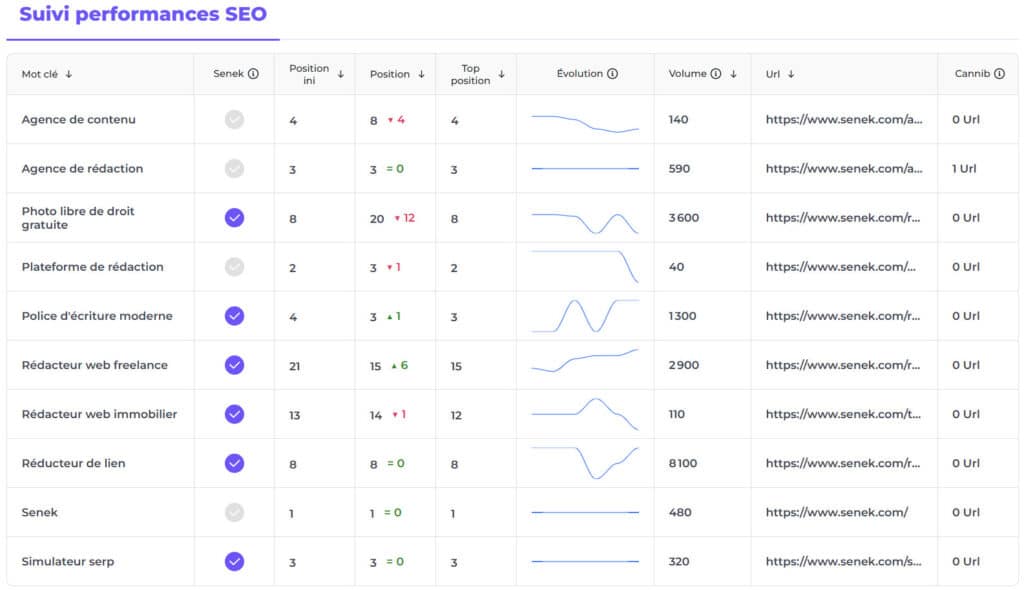Screen dimensions: 1024x590
Task: Open the Volume column info icon
Action: click(716, 74)
